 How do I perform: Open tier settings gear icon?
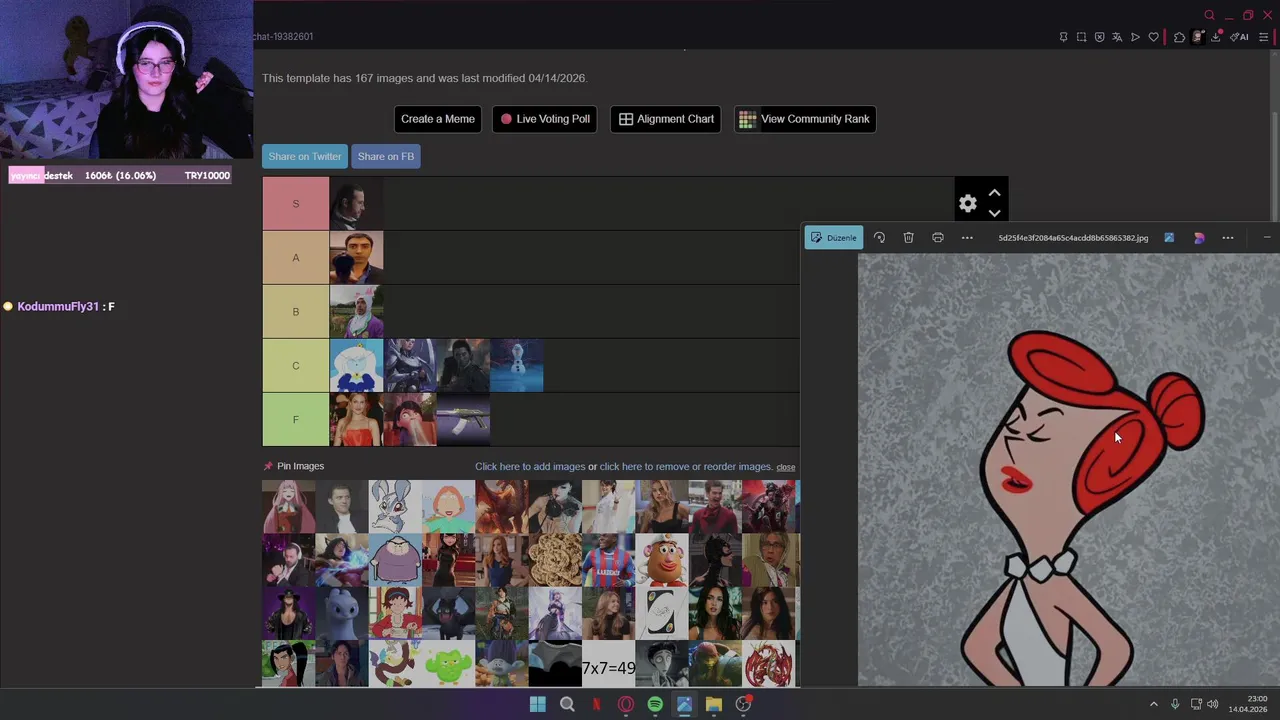click(967, 204)
